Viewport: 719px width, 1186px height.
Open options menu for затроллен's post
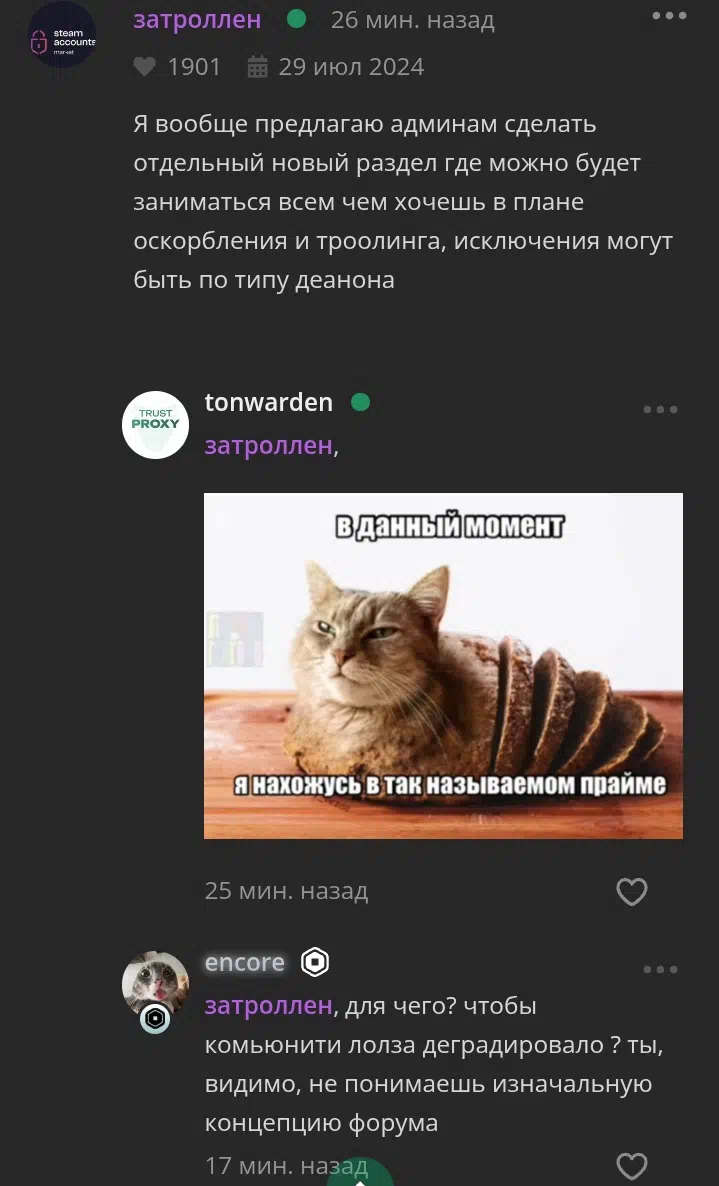[669, 17]
